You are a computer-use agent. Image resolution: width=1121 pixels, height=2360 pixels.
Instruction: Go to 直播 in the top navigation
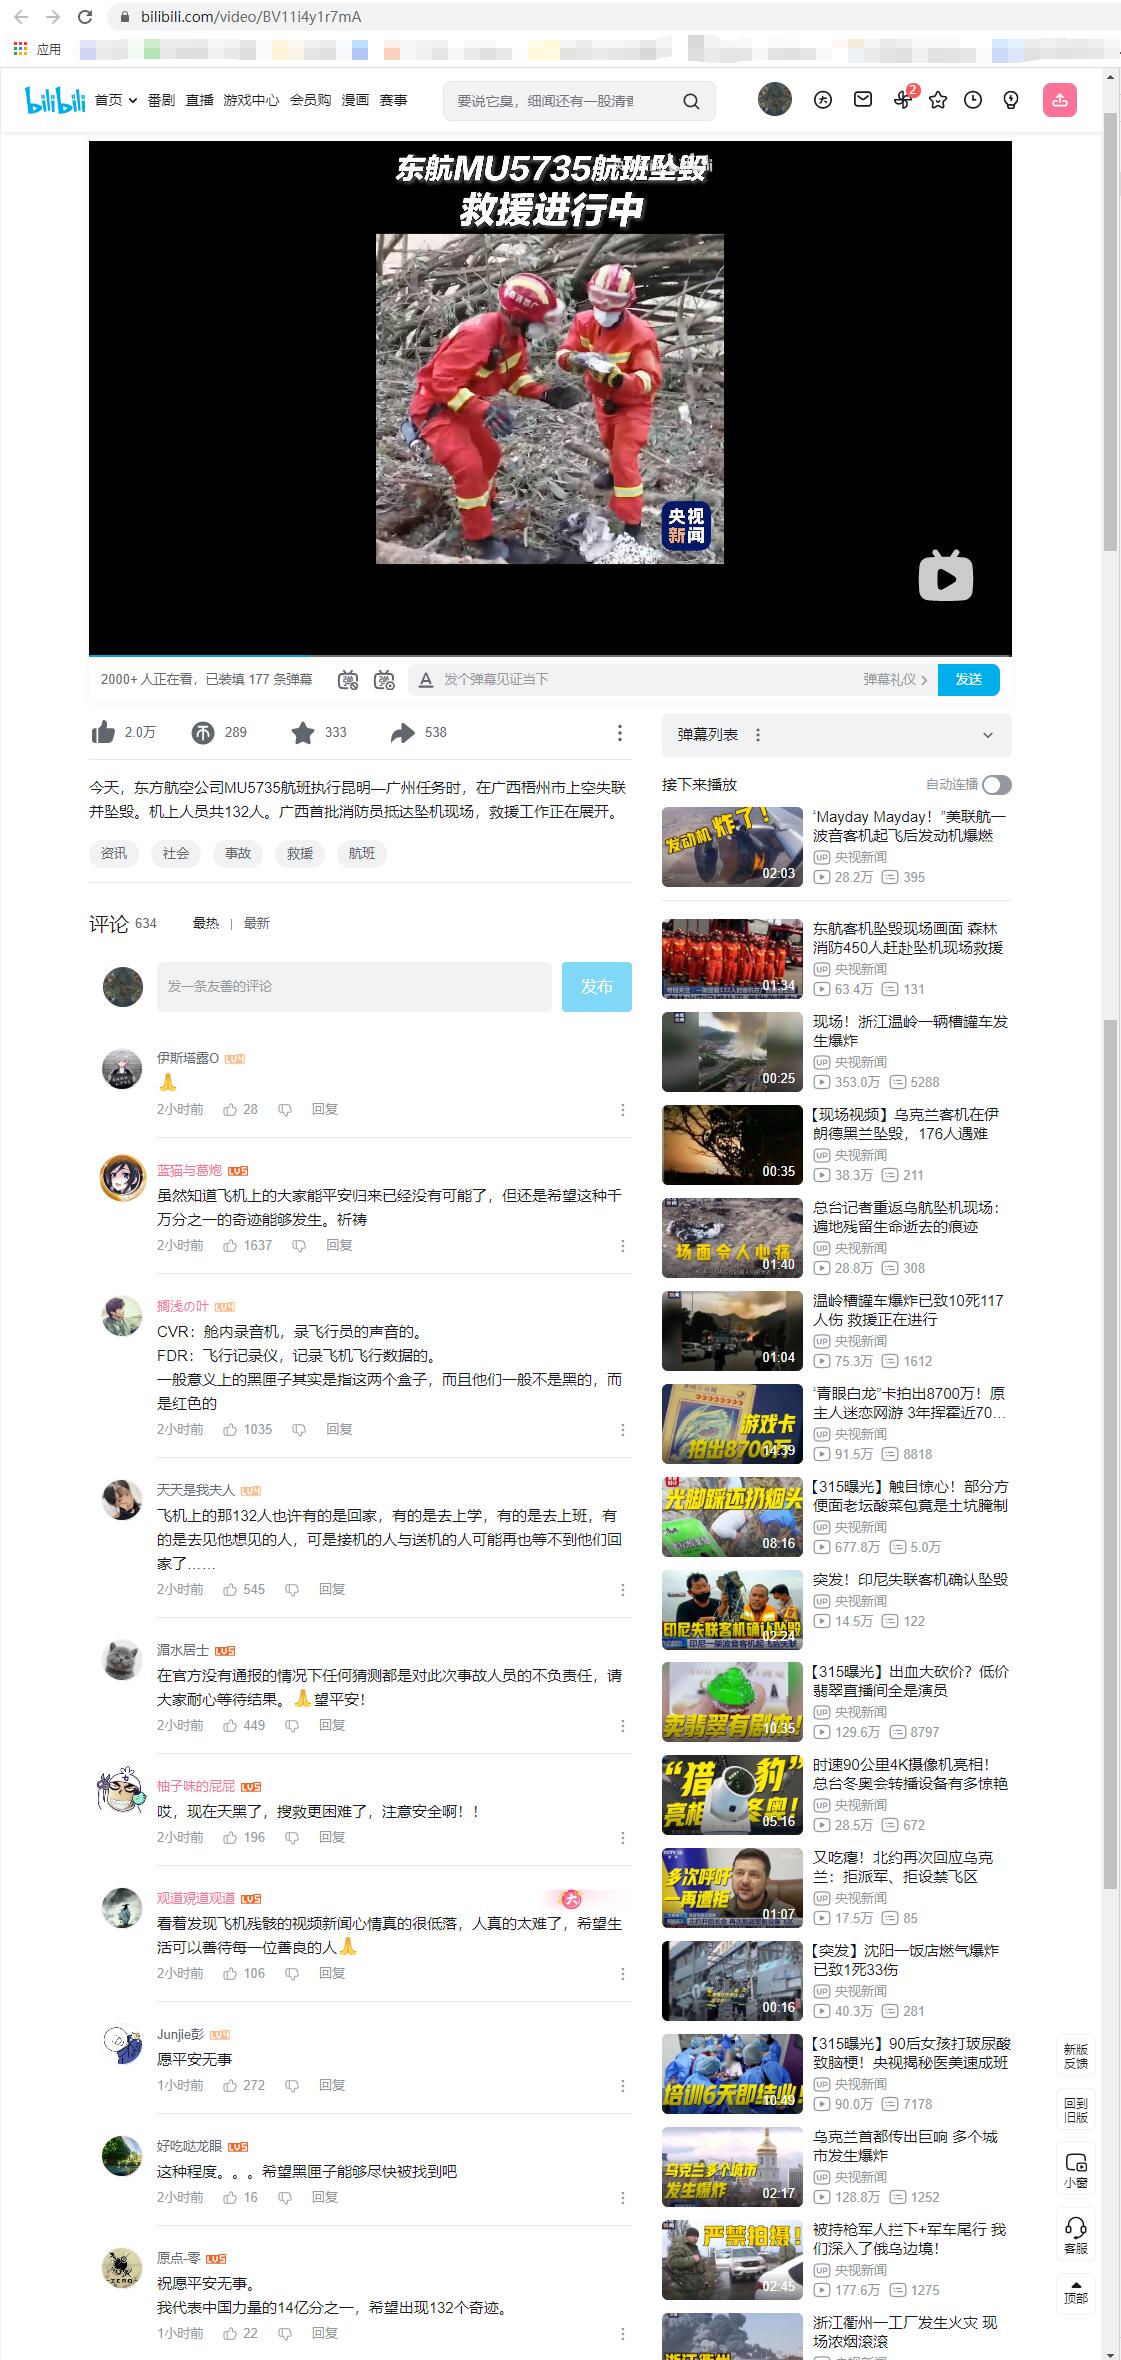(x=199, y=100)
